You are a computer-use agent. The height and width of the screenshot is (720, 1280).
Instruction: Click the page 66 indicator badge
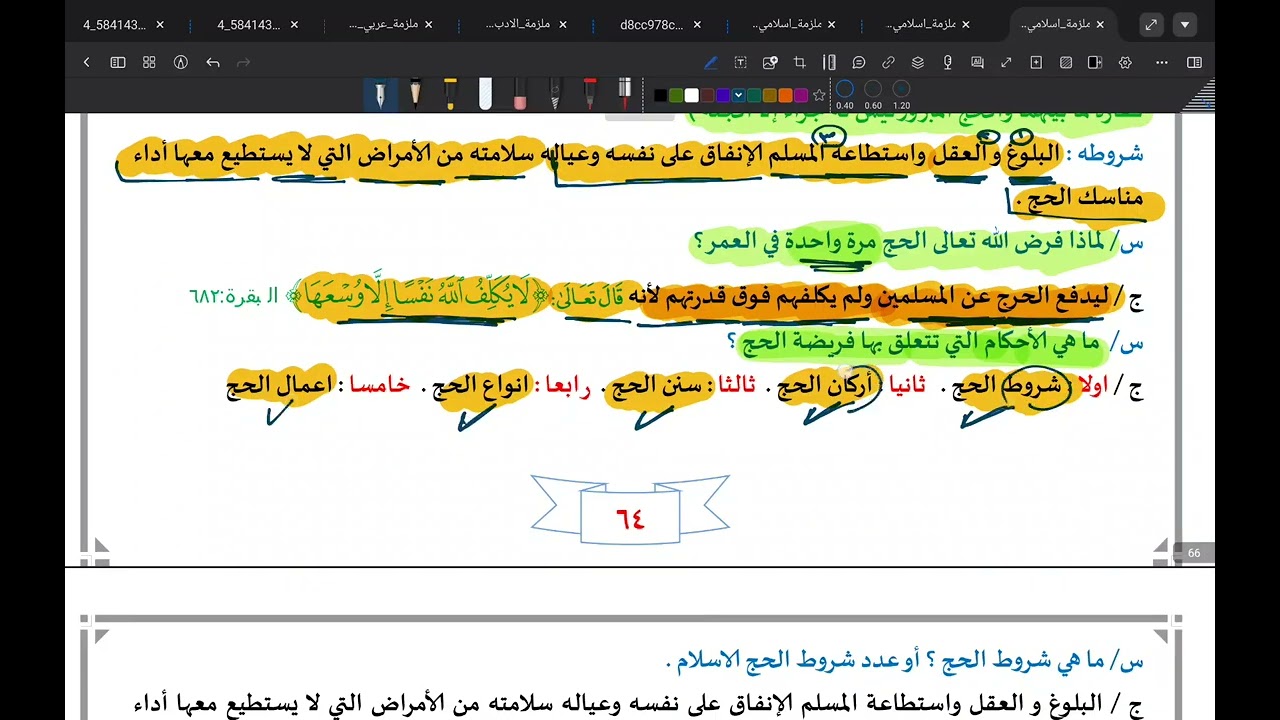1194,553
